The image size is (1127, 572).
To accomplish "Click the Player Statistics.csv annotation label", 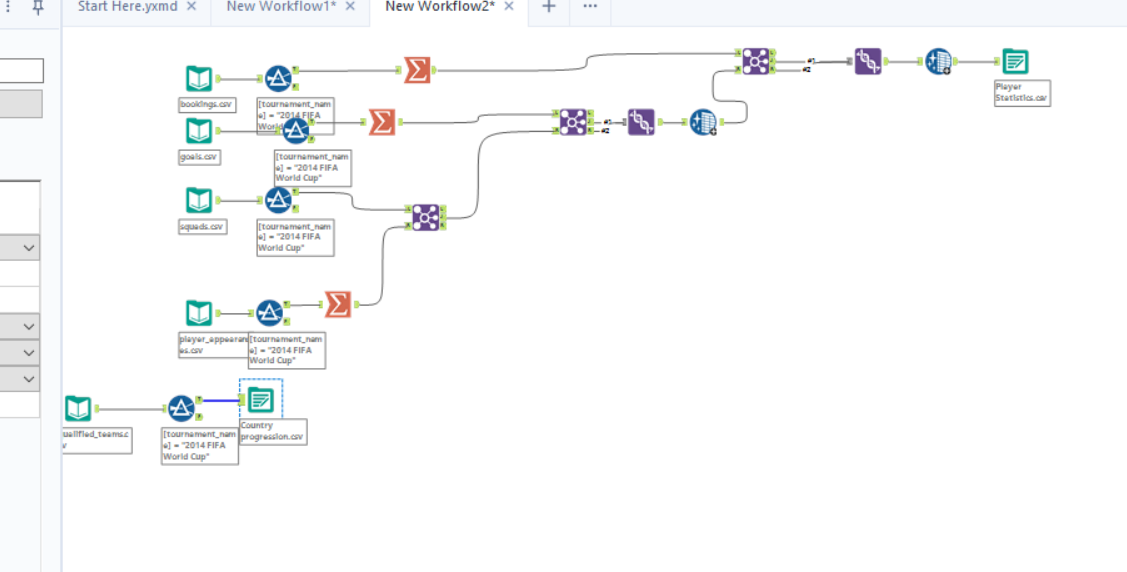I will point(1022,93).
